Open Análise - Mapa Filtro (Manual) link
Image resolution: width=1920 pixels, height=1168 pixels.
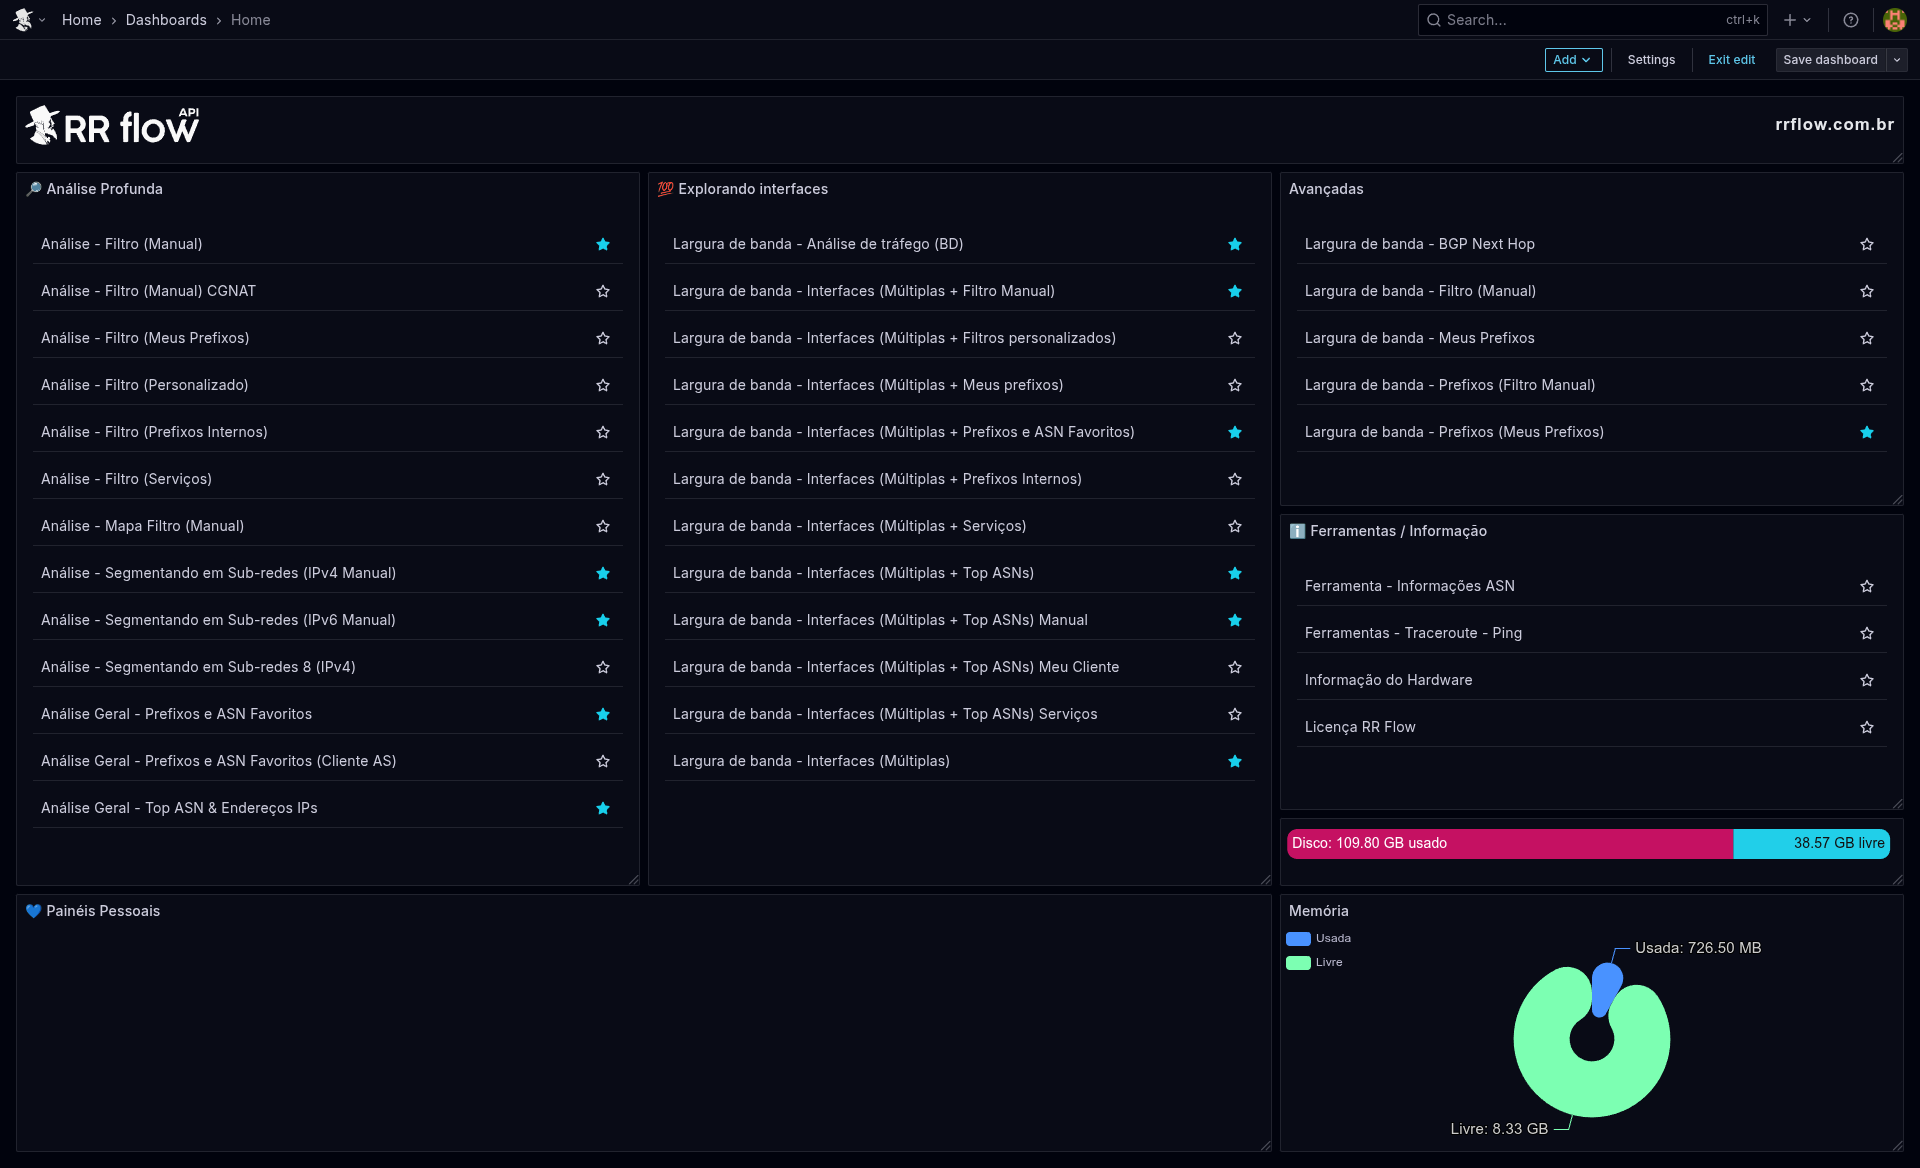point(142,526)
